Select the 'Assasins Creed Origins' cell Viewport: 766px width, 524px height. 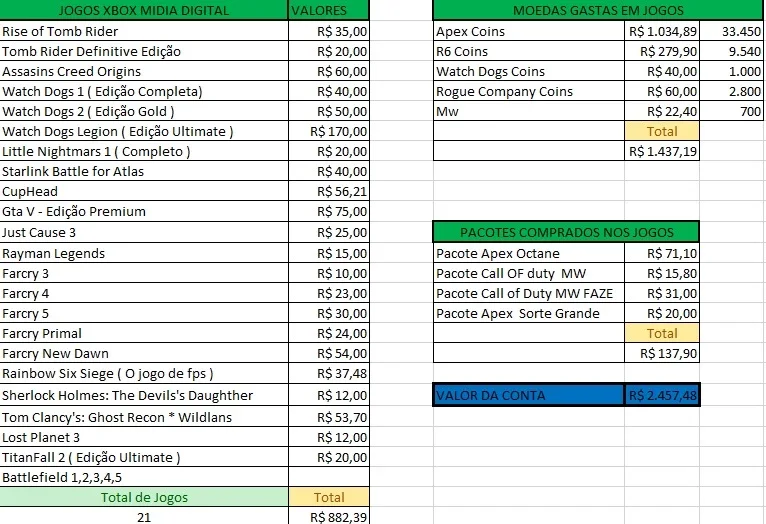(144, 71)
